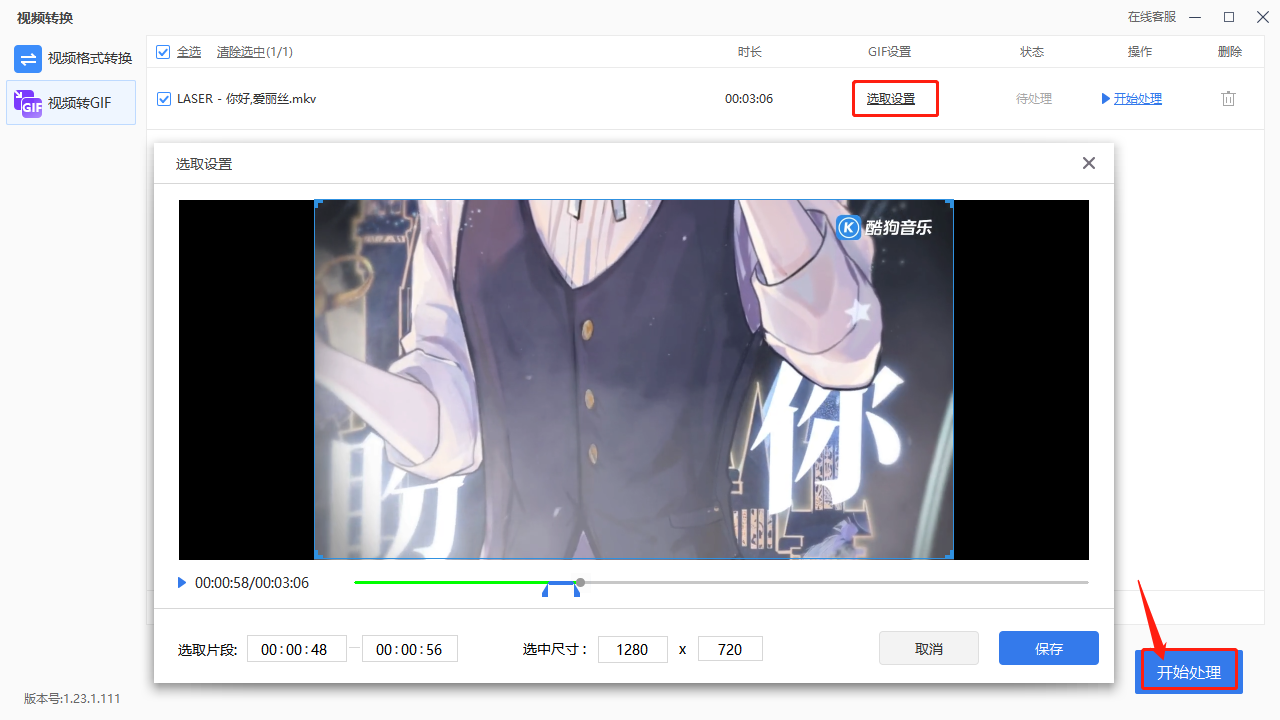The width and height of the screenshot is (1280, 720).
Task: Click the blue clip end marker on the timeline
Action: [577, 592]
